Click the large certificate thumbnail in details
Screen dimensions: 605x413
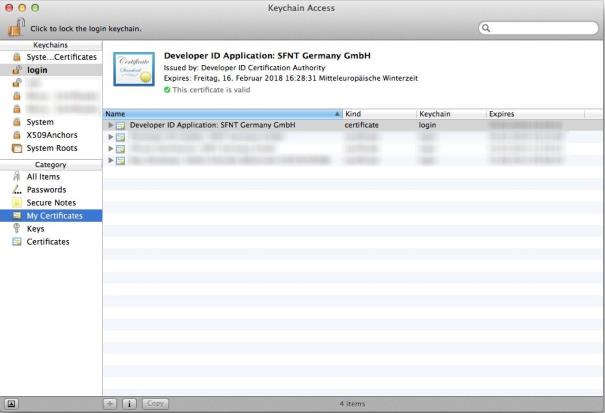[x=134, y=69]
